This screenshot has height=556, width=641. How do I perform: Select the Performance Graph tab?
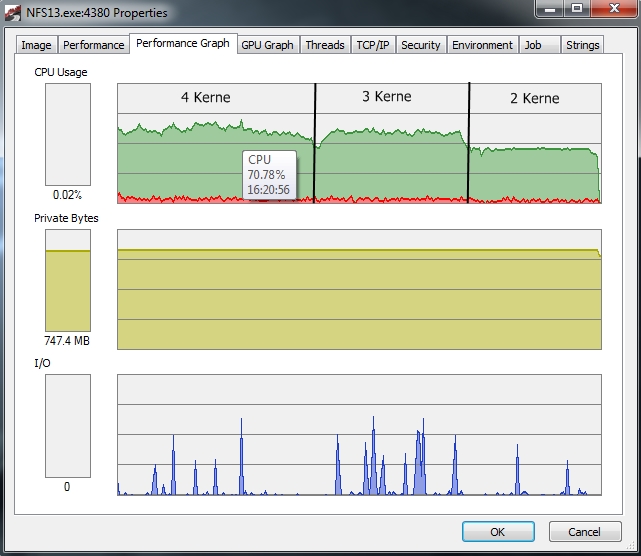(183, 43)
